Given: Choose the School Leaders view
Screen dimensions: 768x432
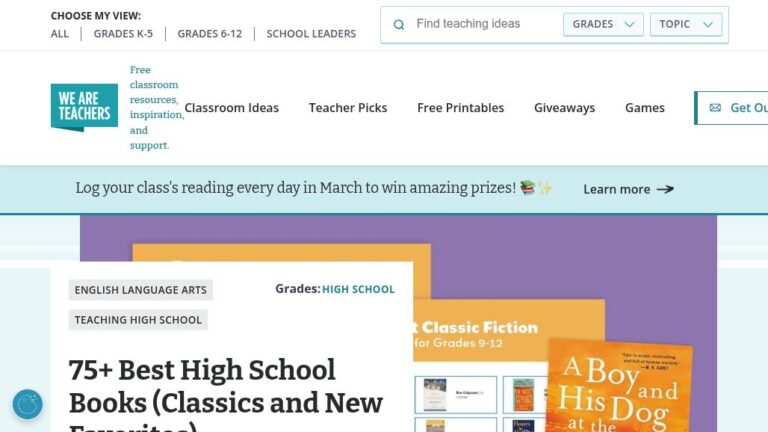Looking at the screenshot, I should click(311, 34).
